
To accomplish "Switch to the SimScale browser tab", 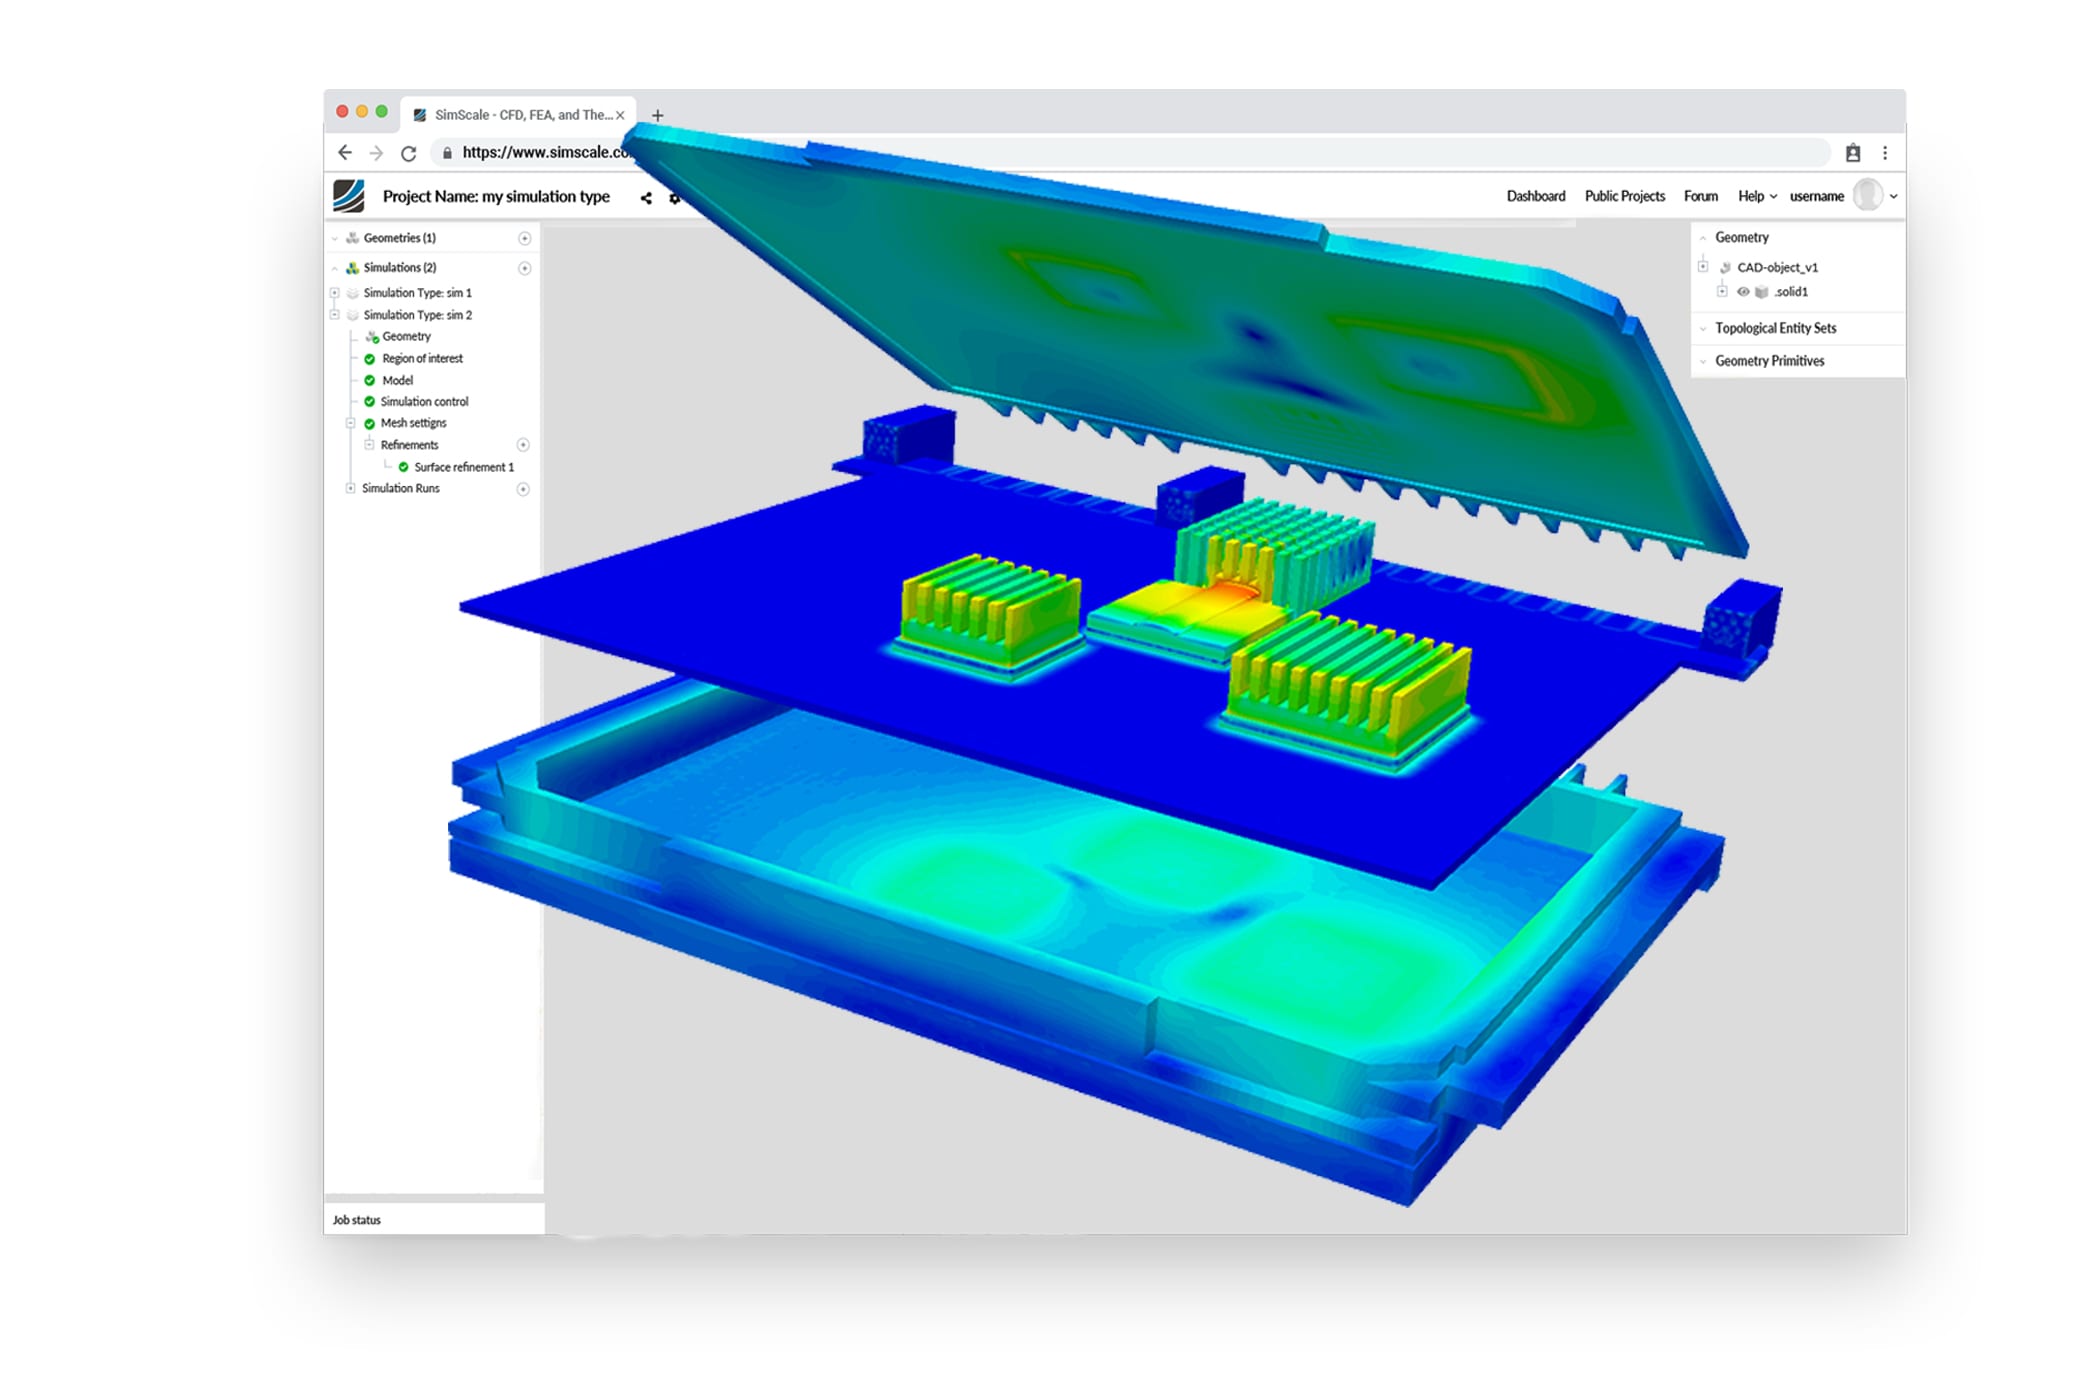I will tap(515, 115).
